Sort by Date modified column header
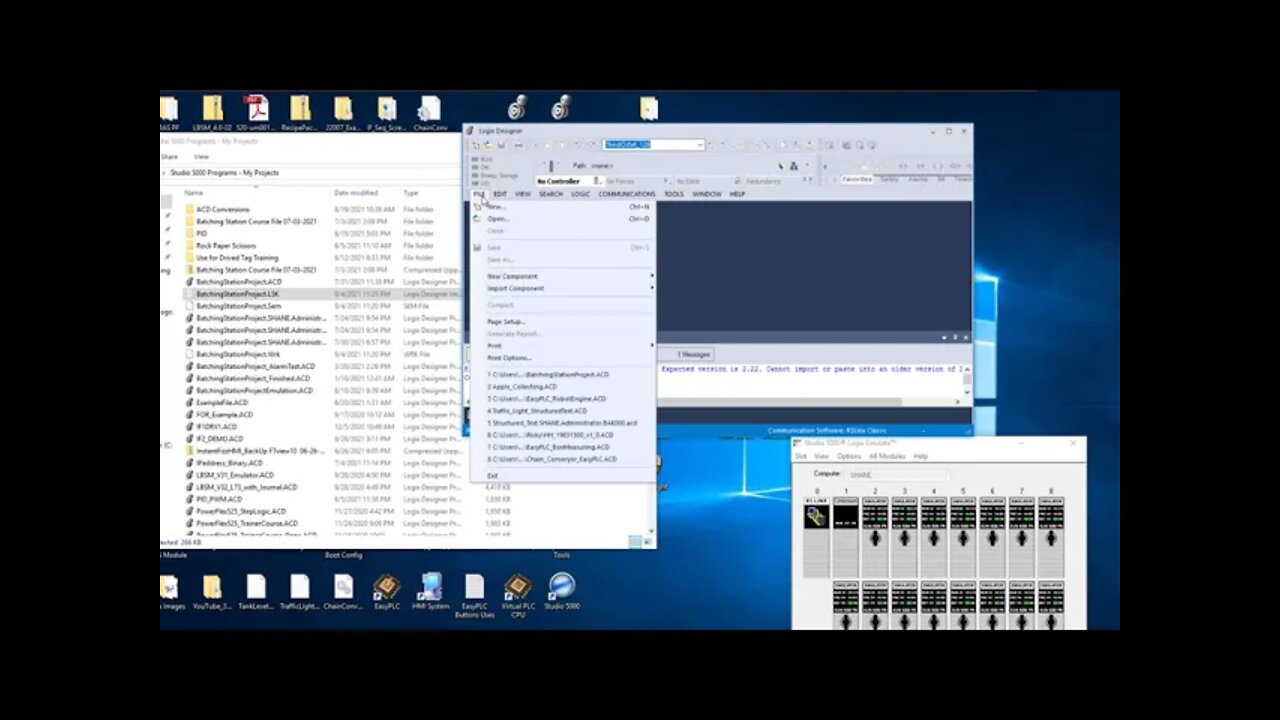This screenshot has width=1280, height=720. click(x=356, y=192)
